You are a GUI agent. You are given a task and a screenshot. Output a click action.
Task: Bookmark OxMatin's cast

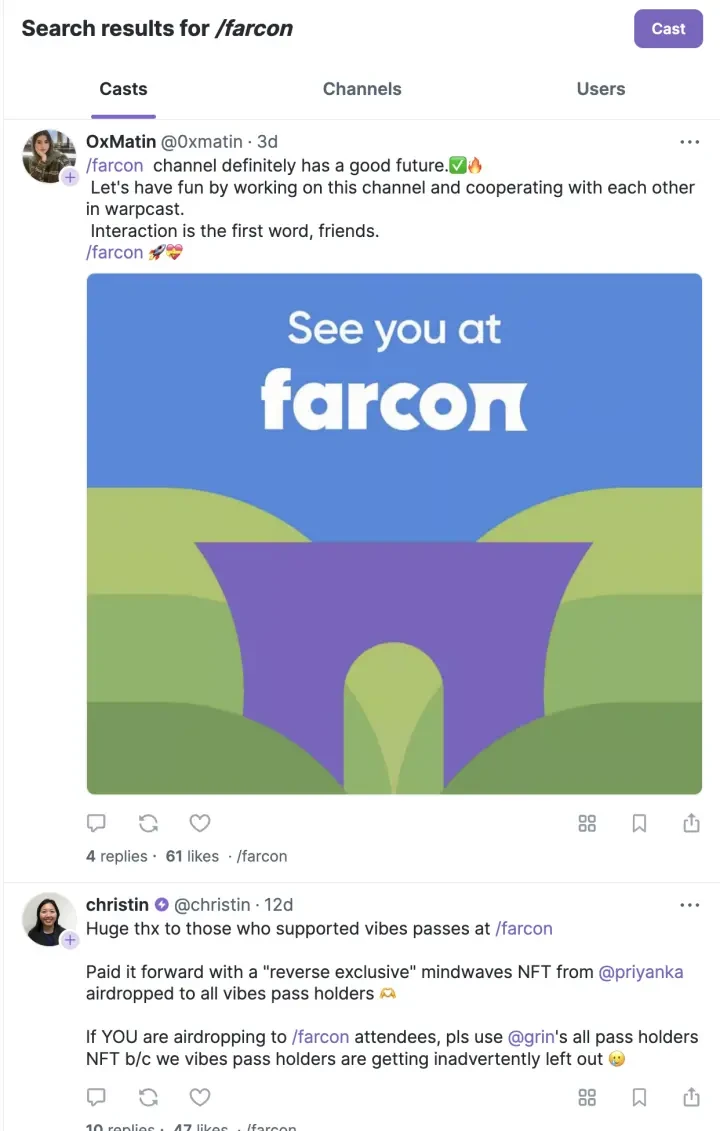(639, 822)
